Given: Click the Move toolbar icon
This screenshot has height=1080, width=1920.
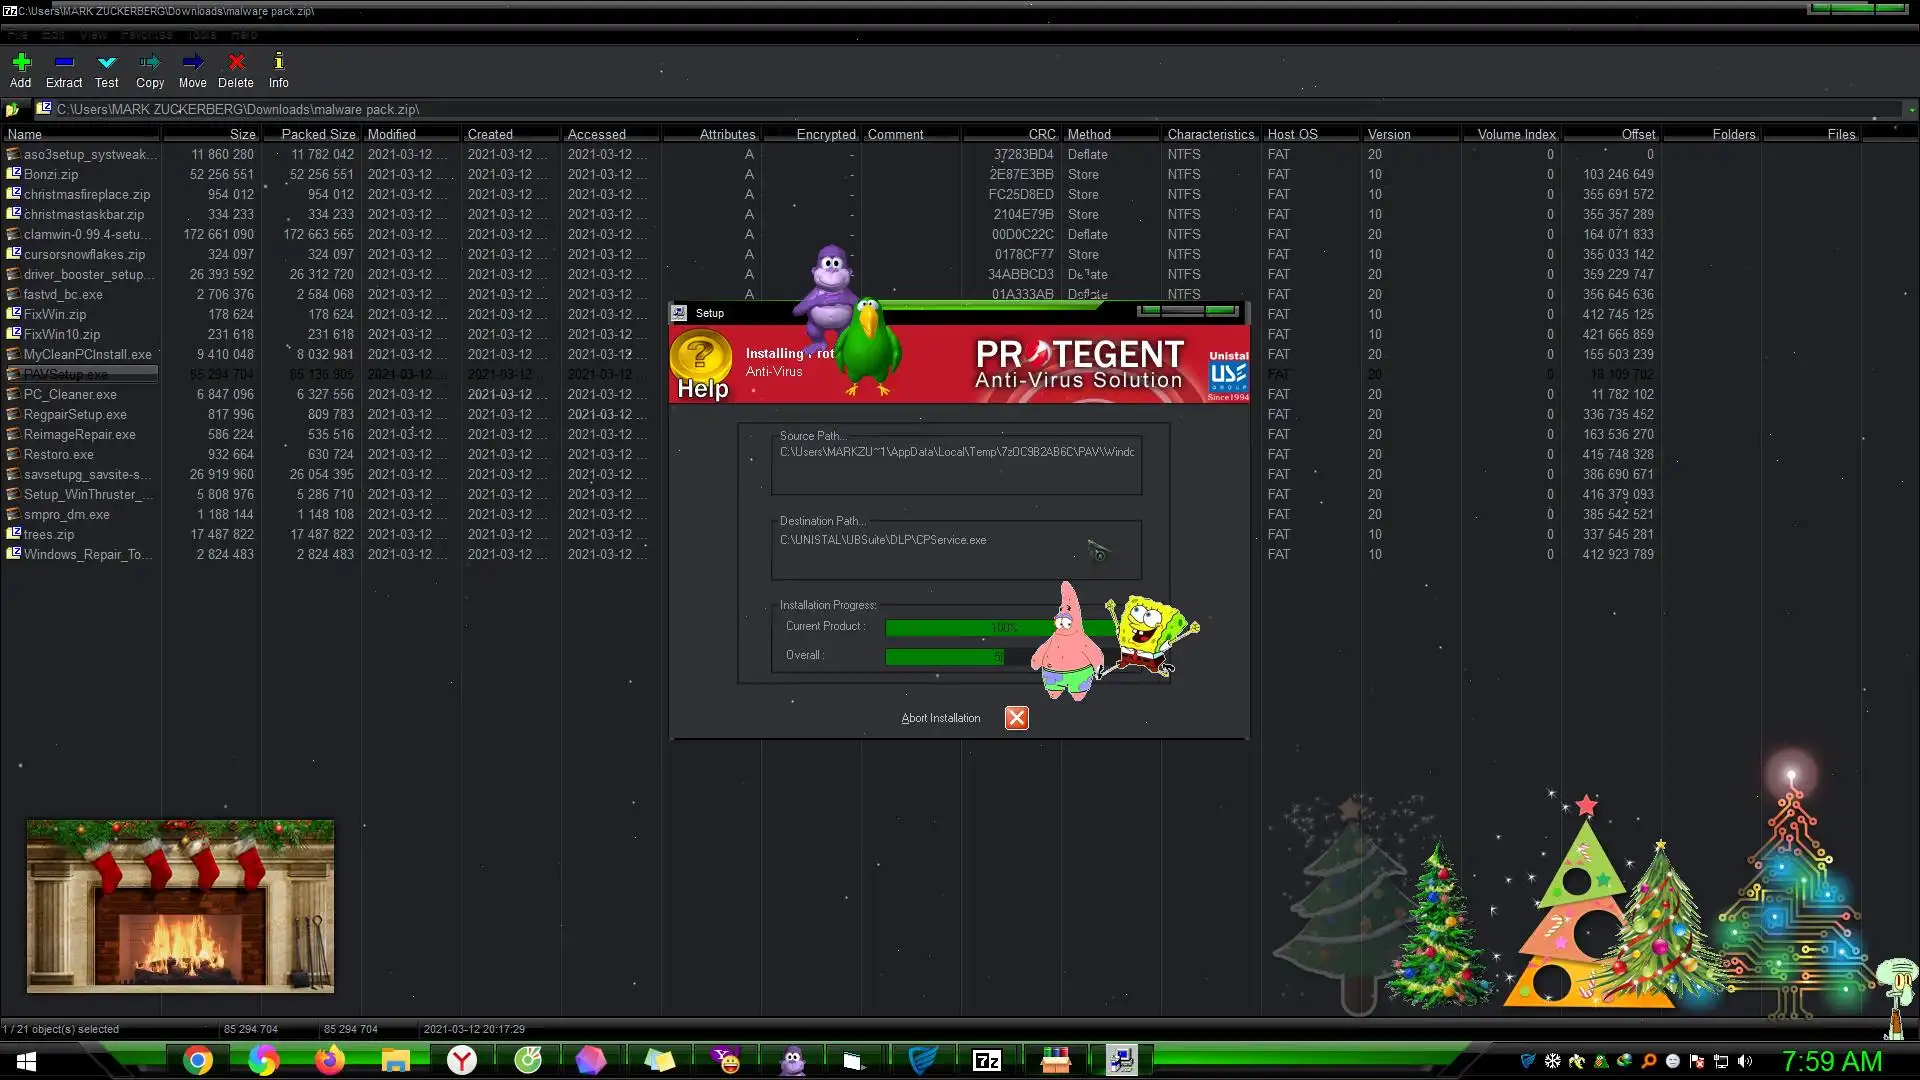Looking at the screenshot, I should coord(192,63).
